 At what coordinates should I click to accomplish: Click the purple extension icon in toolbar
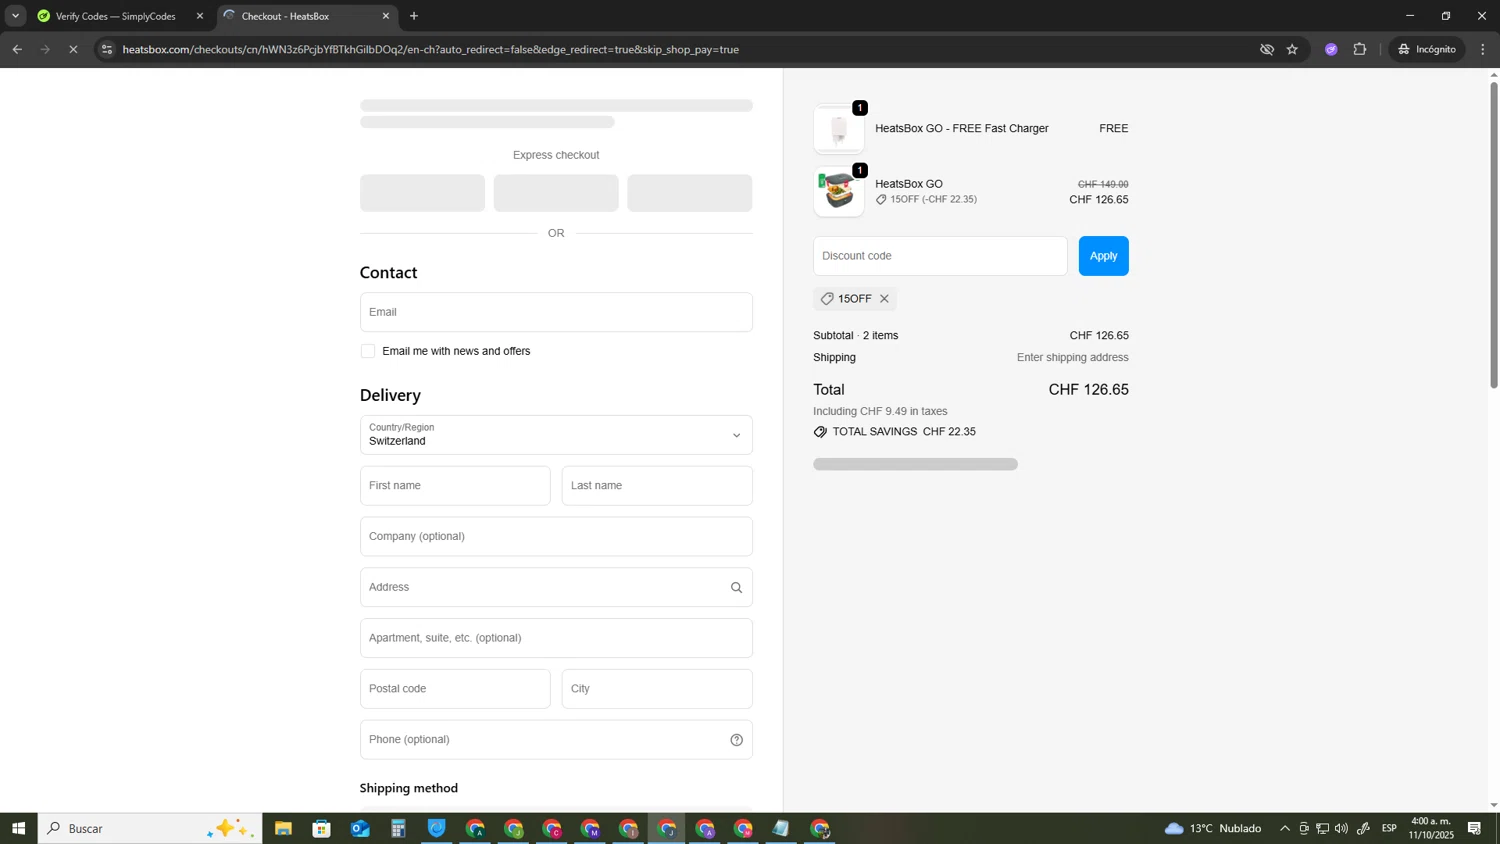tap(1331, 49)
